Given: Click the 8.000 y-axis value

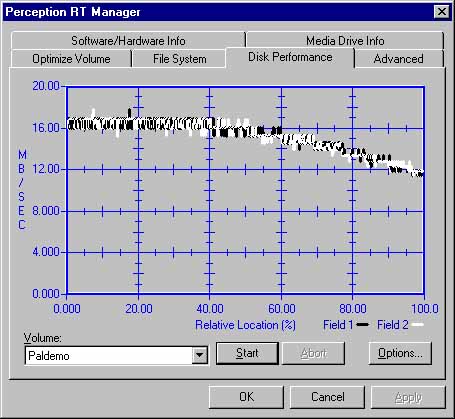Looking at the screenshot, I should 46,211.
